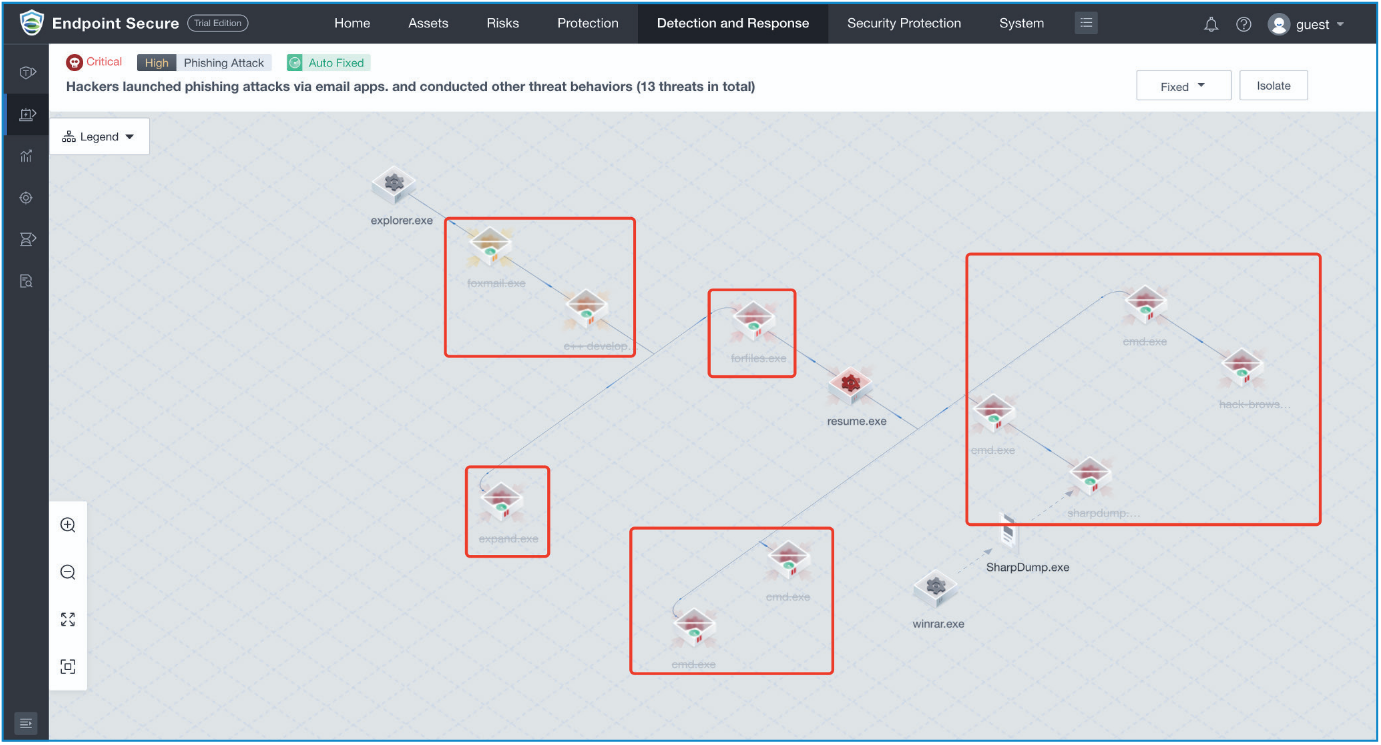1381x745 pixels.
Task: Open the Legend dropdown
Action: click(99, 137)
